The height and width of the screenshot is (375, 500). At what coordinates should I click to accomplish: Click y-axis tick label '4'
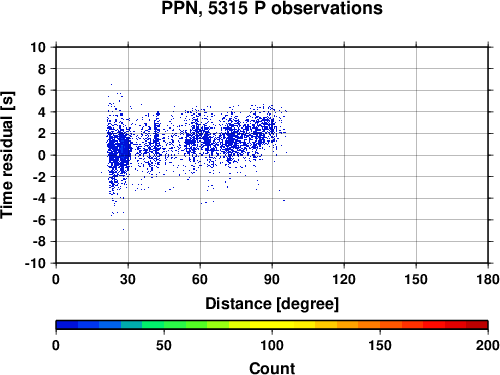[42, 112]
